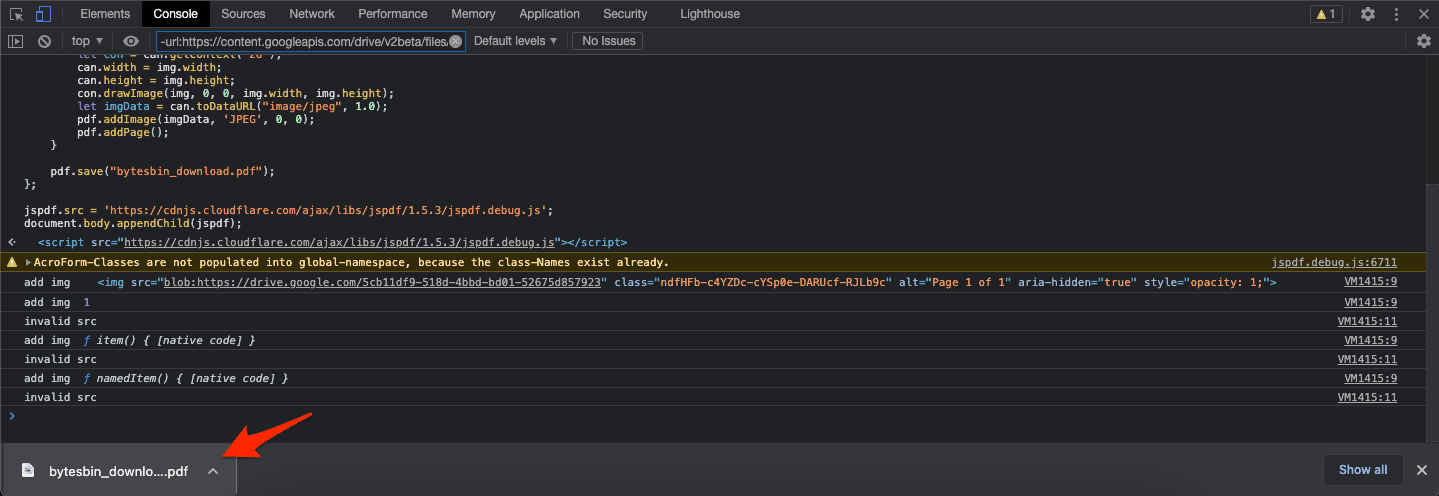
Task: Toggle live expression eye icon
Action: pyautogui.click(x=131, y=41)
